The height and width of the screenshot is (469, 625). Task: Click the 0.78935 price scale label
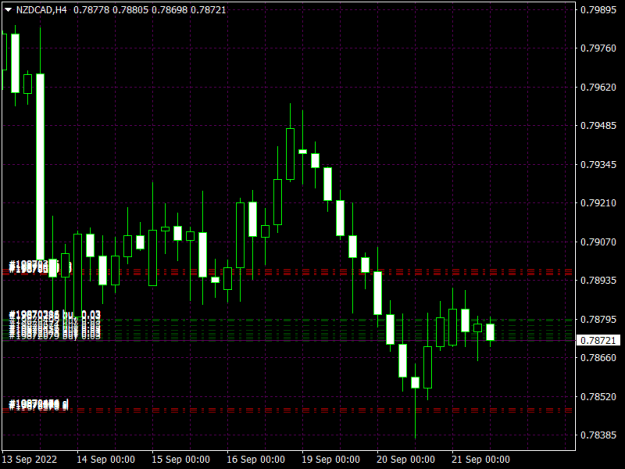pos(598,280)
